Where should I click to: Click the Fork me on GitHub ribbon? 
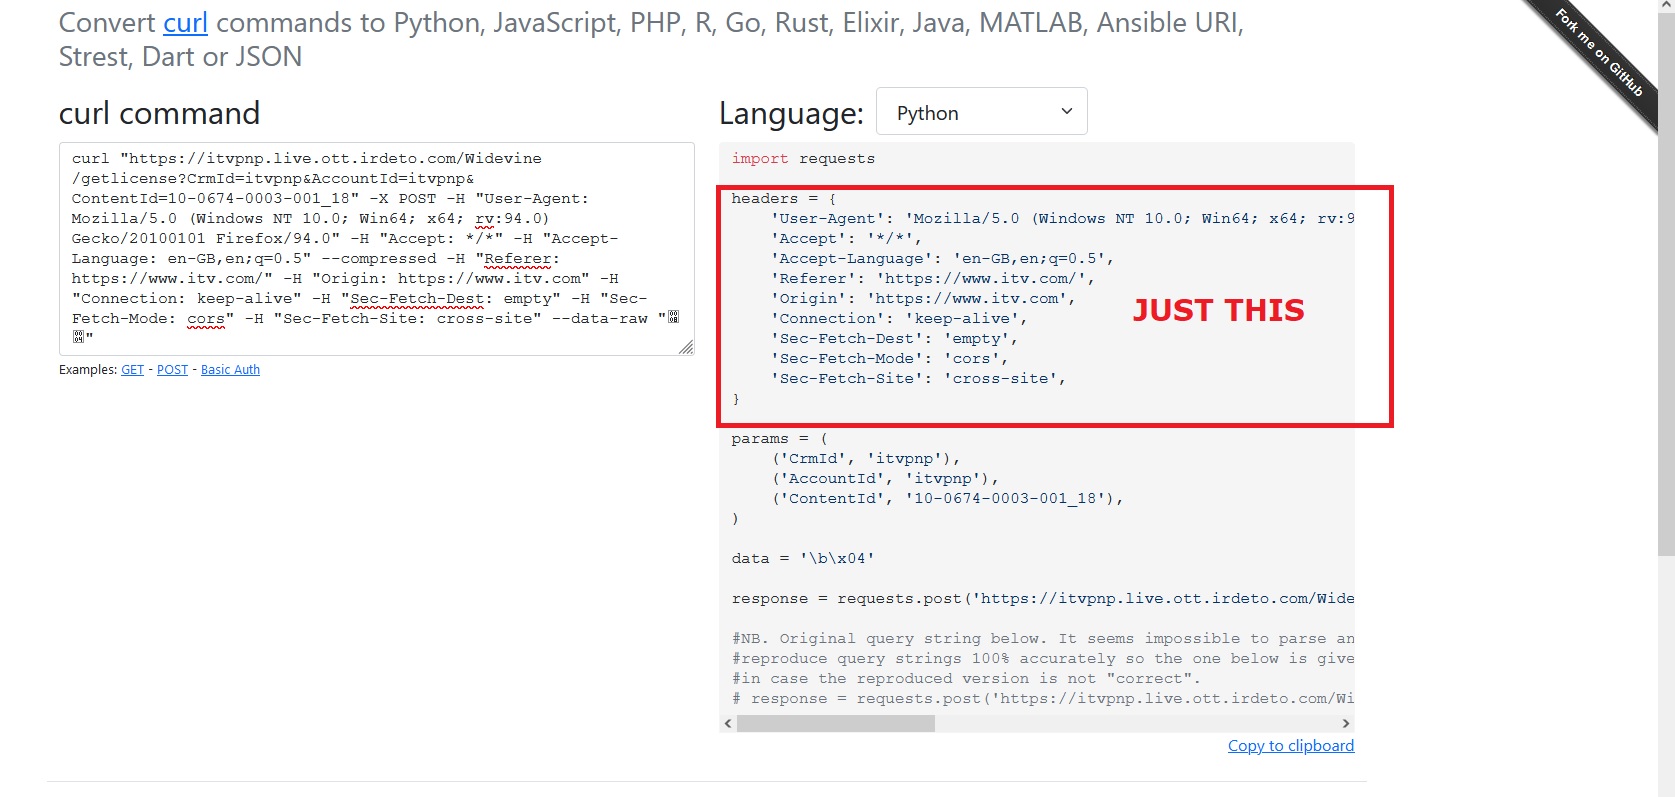1598,52
